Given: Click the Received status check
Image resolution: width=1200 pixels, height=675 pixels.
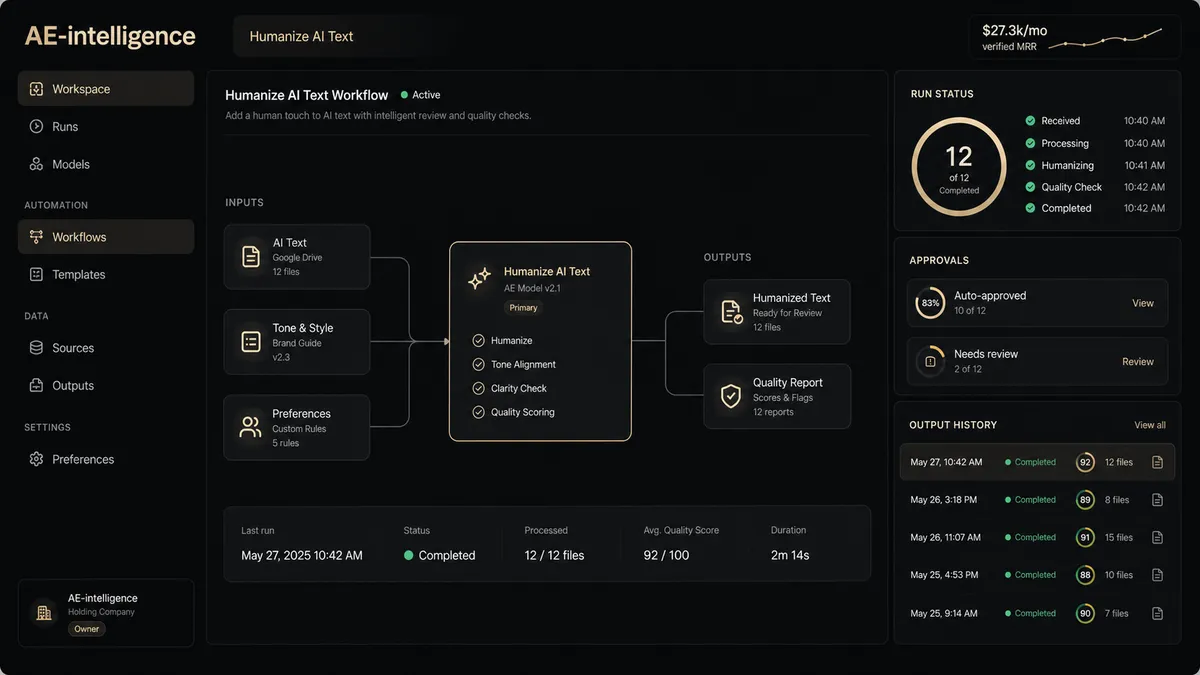Looking at the screenshot, I should pyautogui.click(x=1030, y=121).
